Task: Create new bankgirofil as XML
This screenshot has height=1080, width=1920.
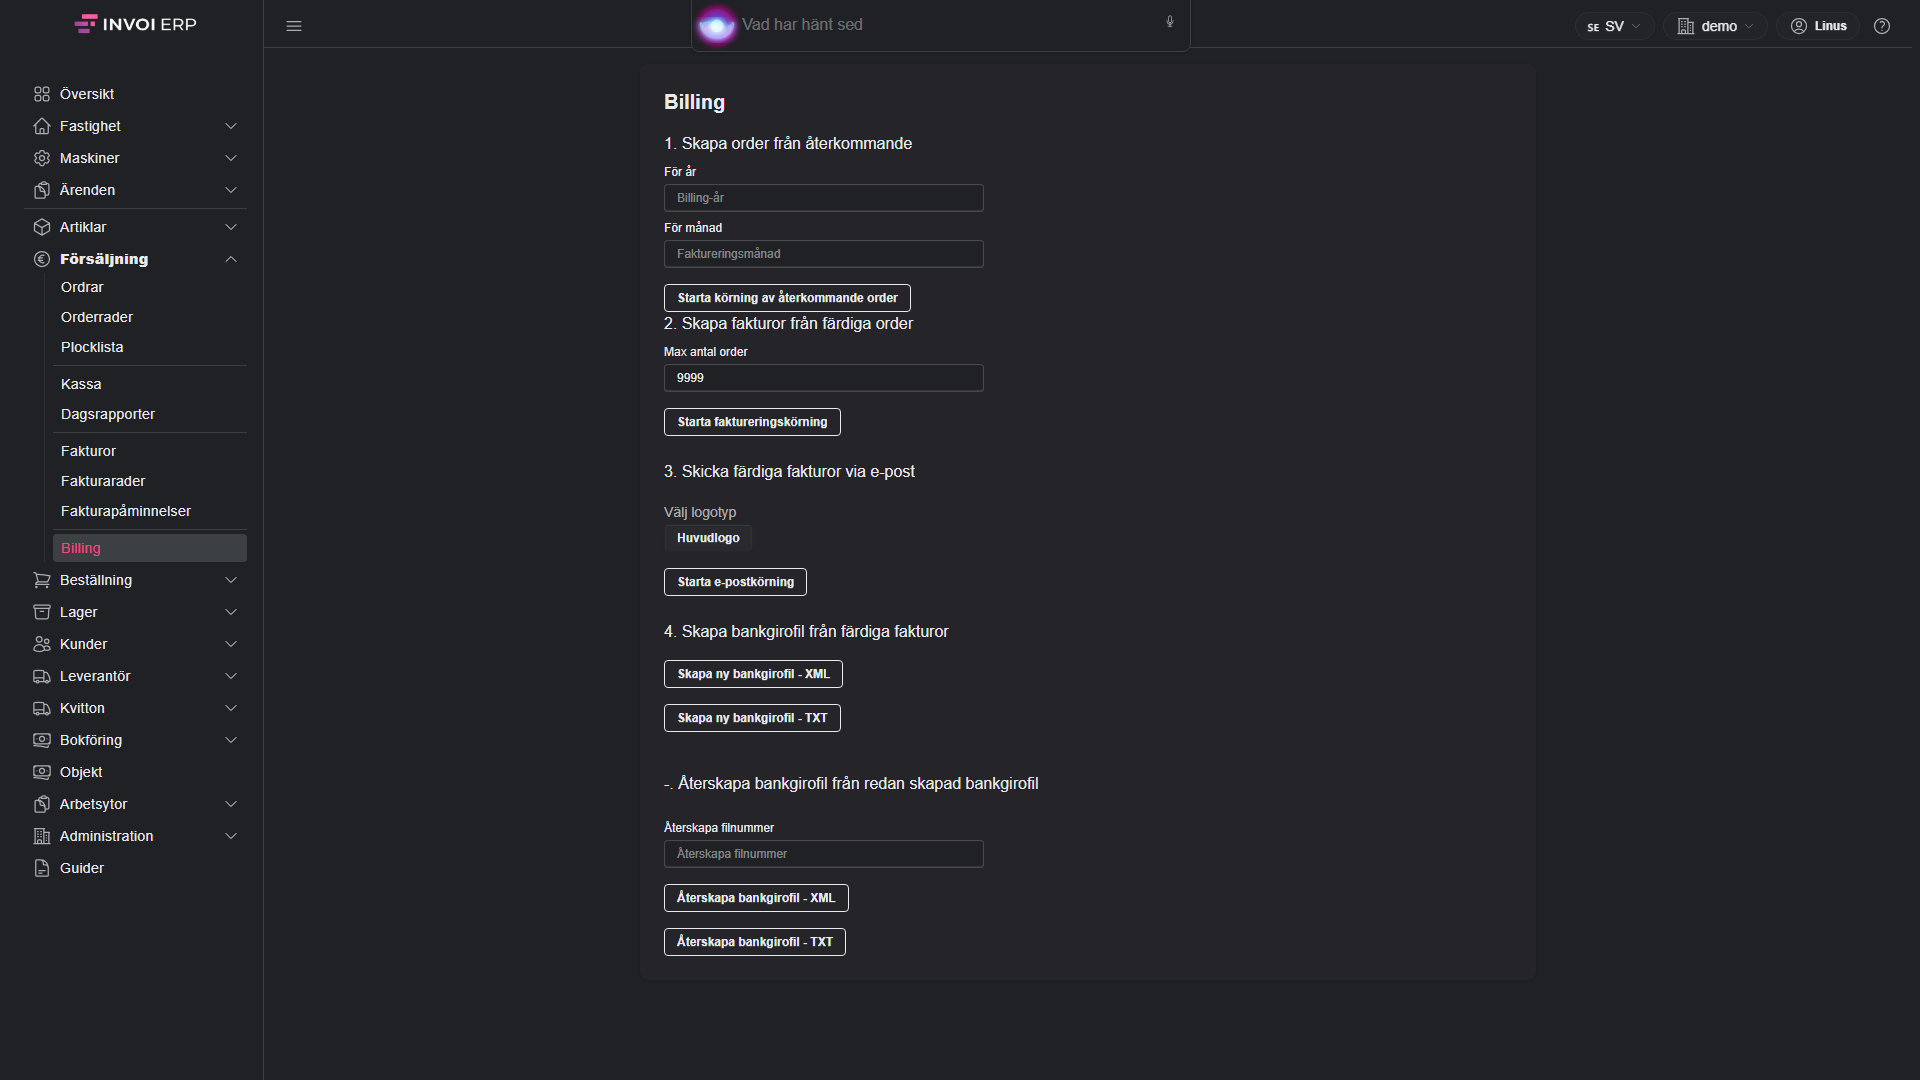Action: [x=753, y=674]
